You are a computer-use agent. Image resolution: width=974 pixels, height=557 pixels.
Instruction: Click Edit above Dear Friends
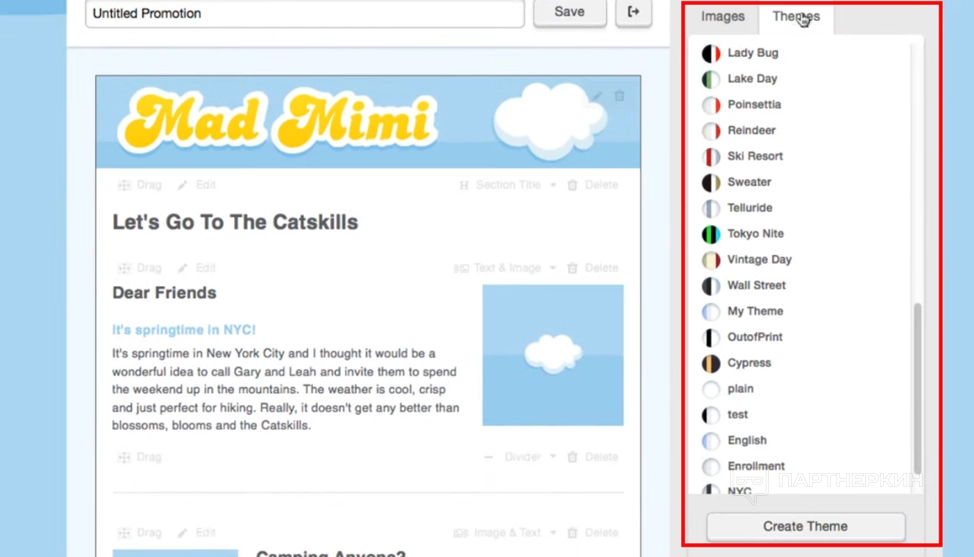click(197, 268)
